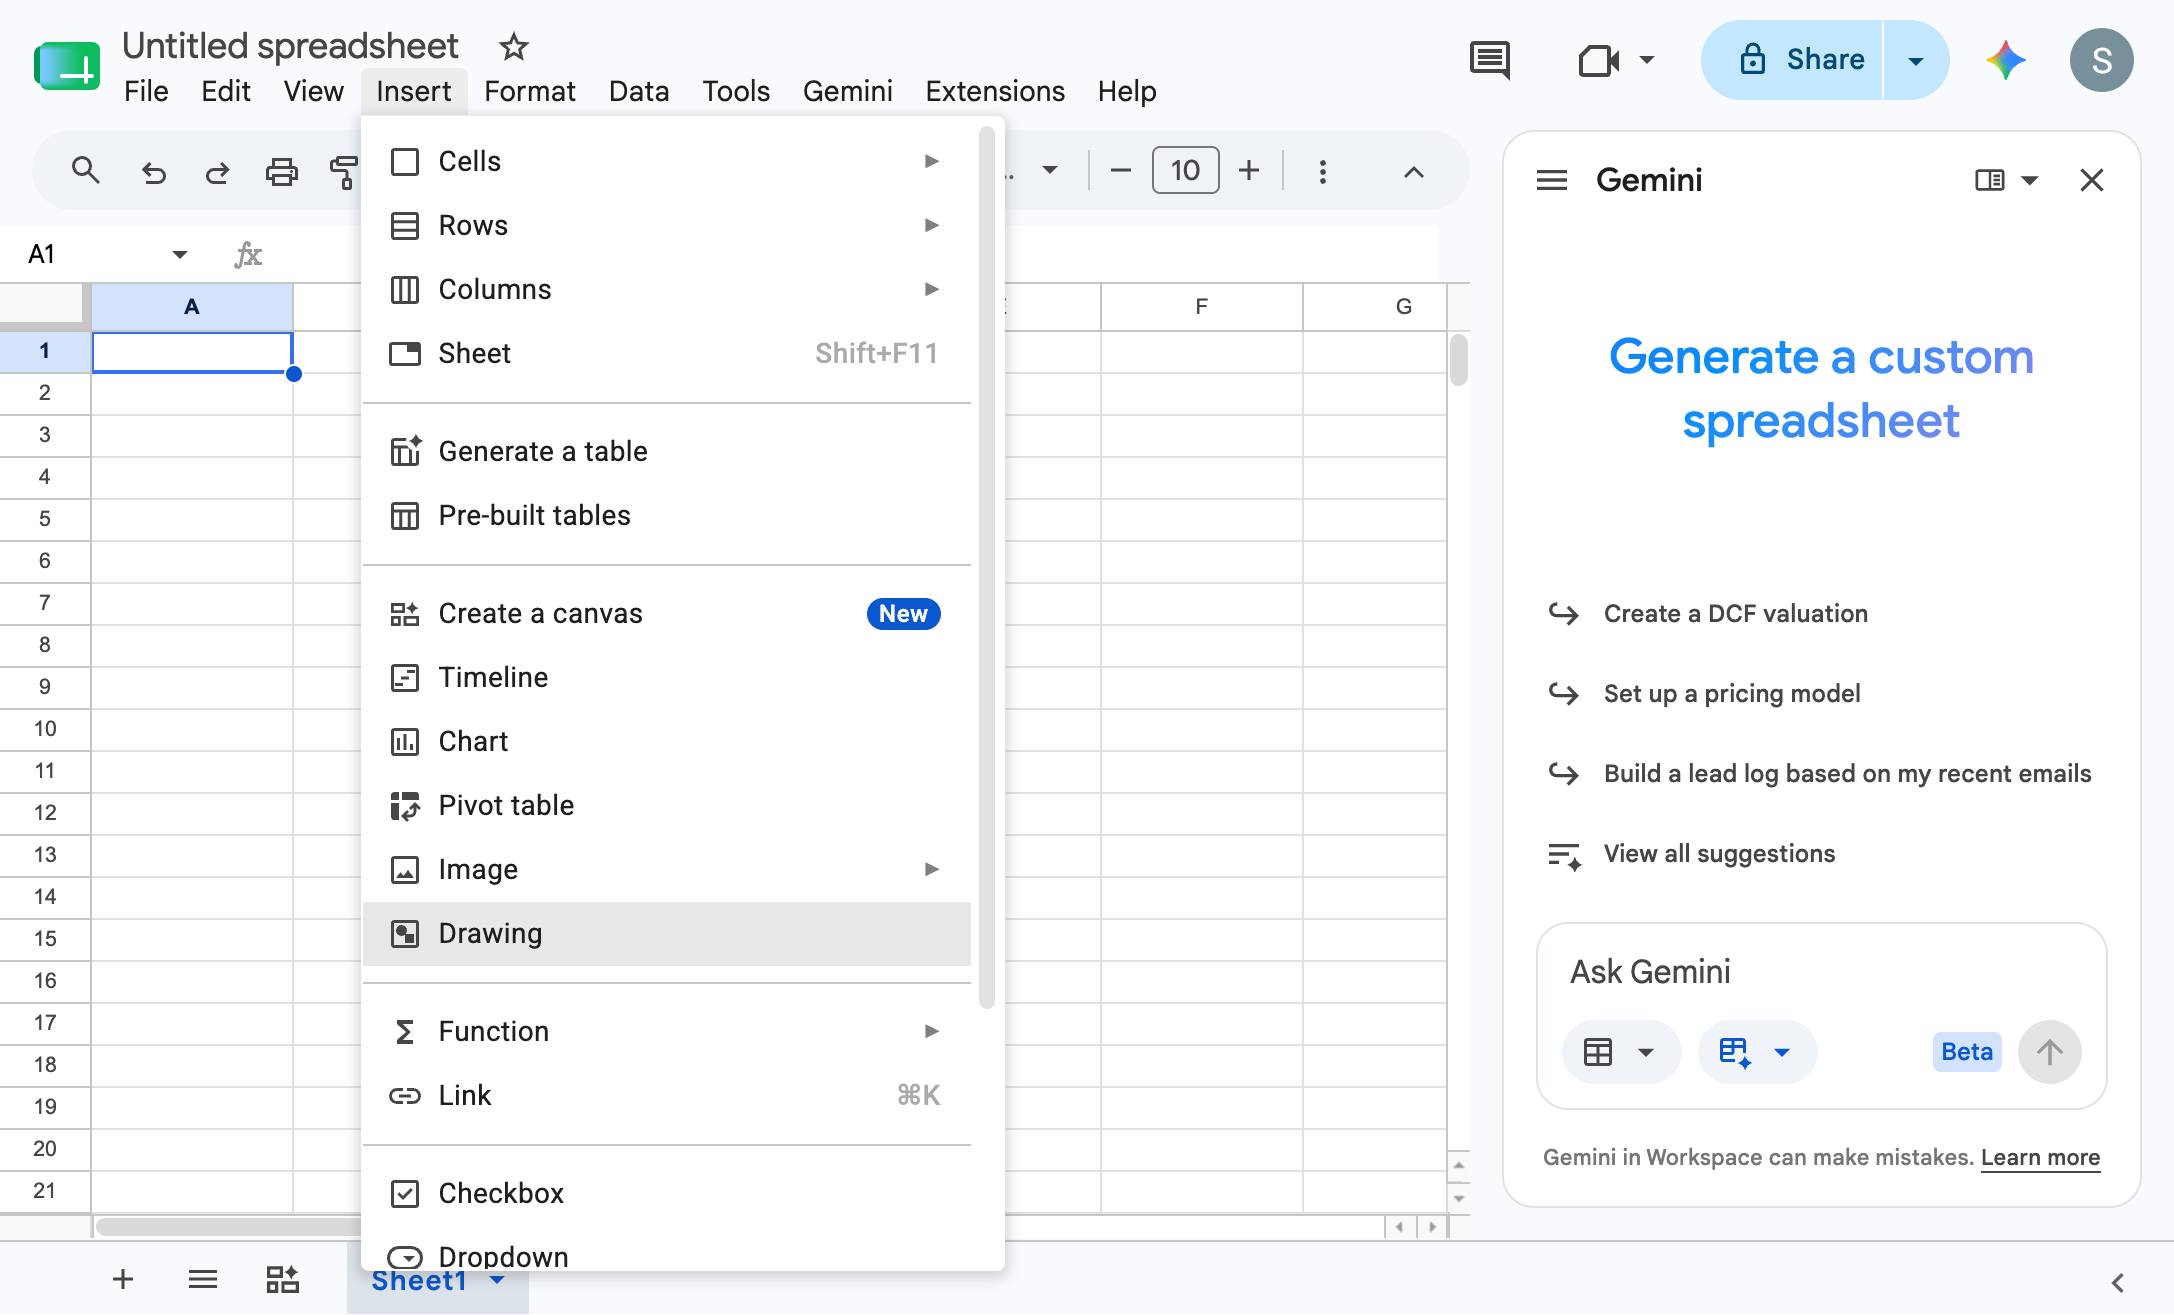Open the comment history icon
The image size is (2174, 1315).
pyautogui.click(x=1490, y=60)
